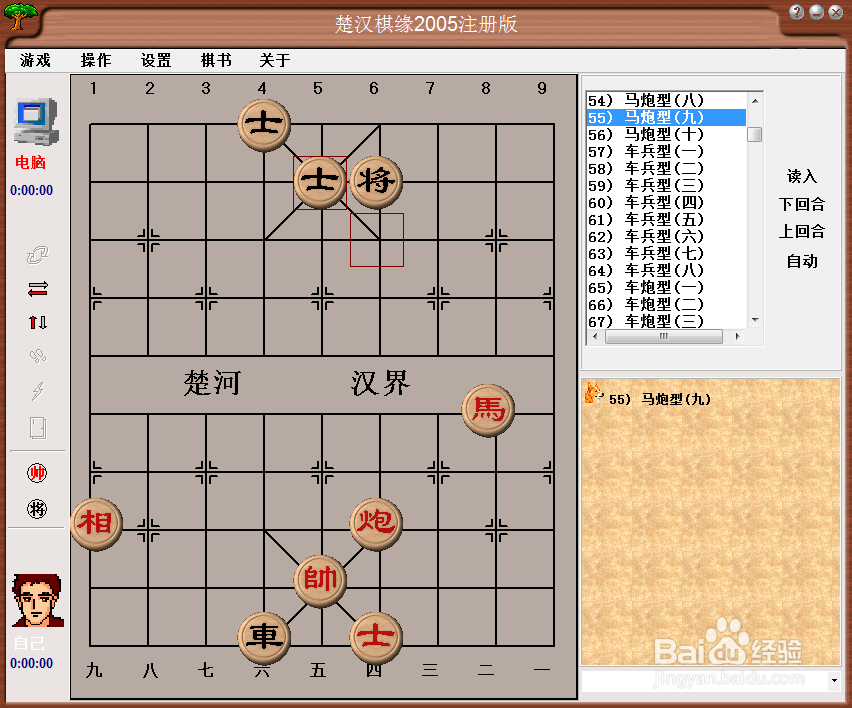Select list entry 60) 车兵型(四)

667,202
